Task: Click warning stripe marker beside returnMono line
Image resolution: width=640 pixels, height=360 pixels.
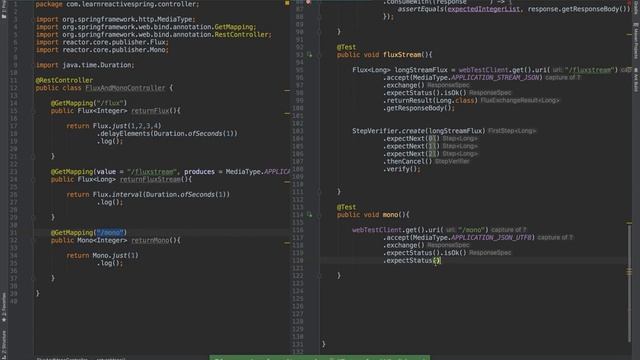Action: (x=287, y=243)
